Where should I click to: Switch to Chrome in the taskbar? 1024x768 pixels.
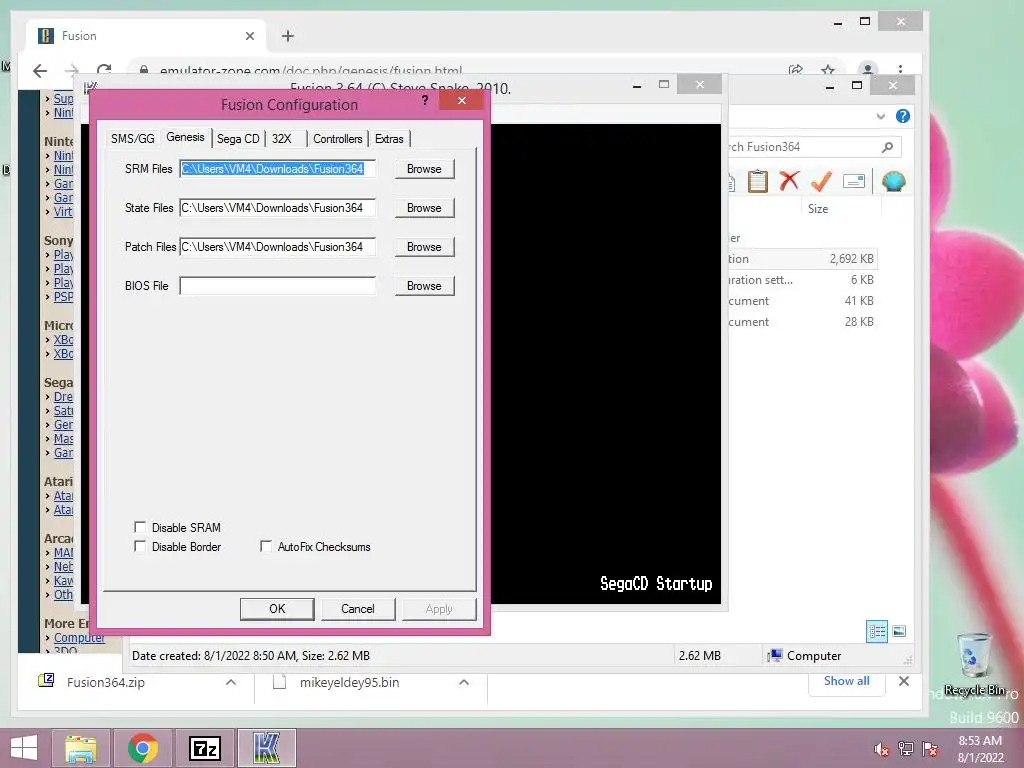[143, 748]
